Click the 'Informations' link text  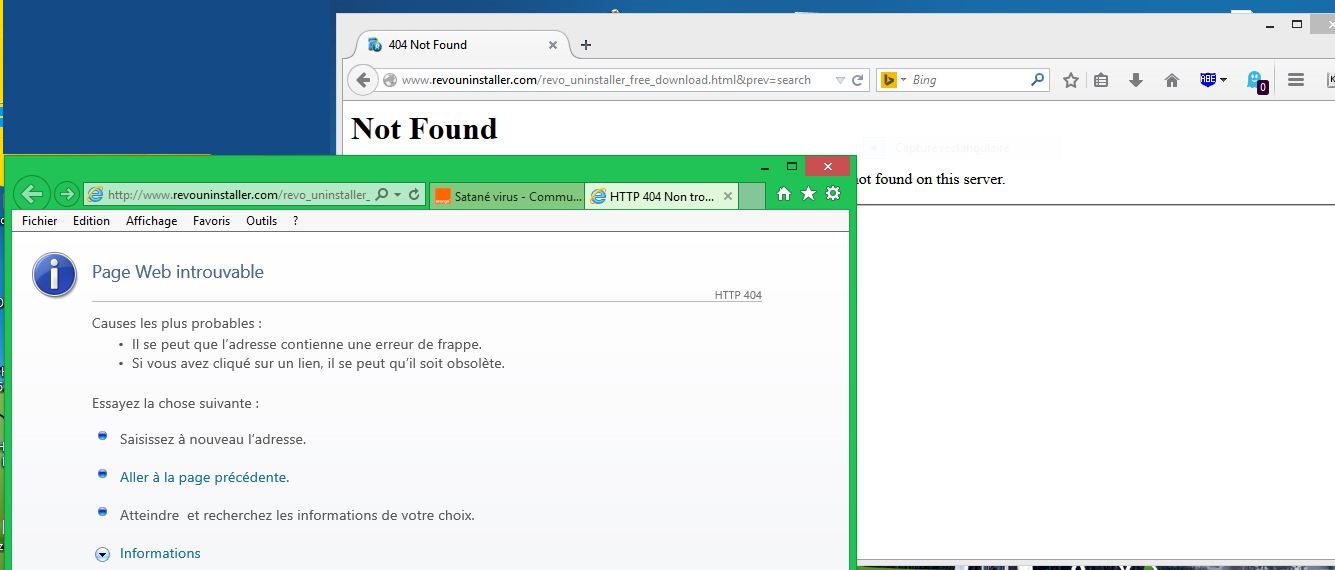tap(160, 553)
